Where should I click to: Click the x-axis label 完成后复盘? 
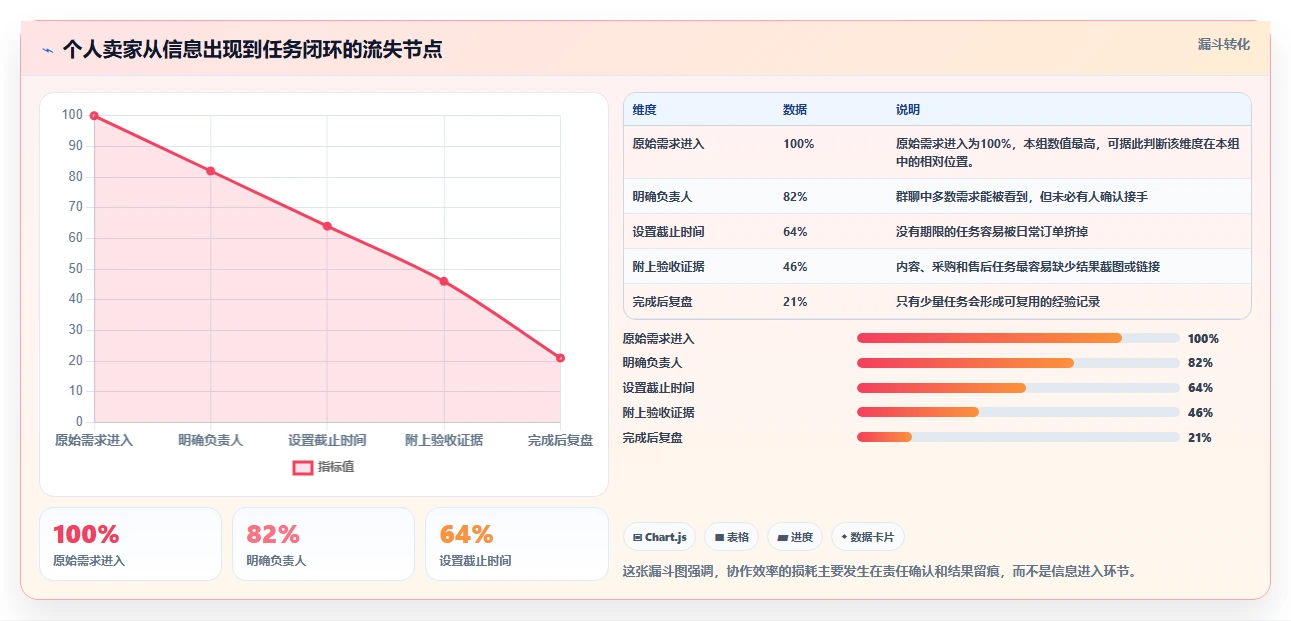pos(560,440)
